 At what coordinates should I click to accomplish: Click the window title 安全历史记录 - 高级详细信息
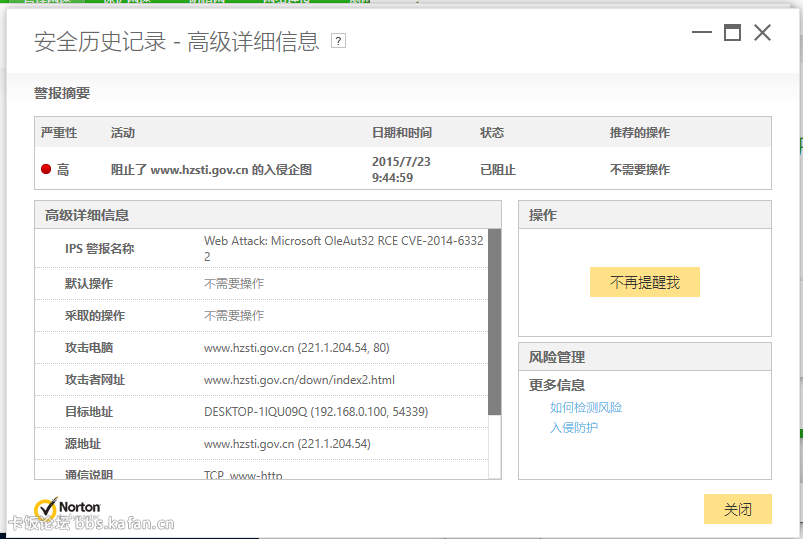tap(177, 42)
